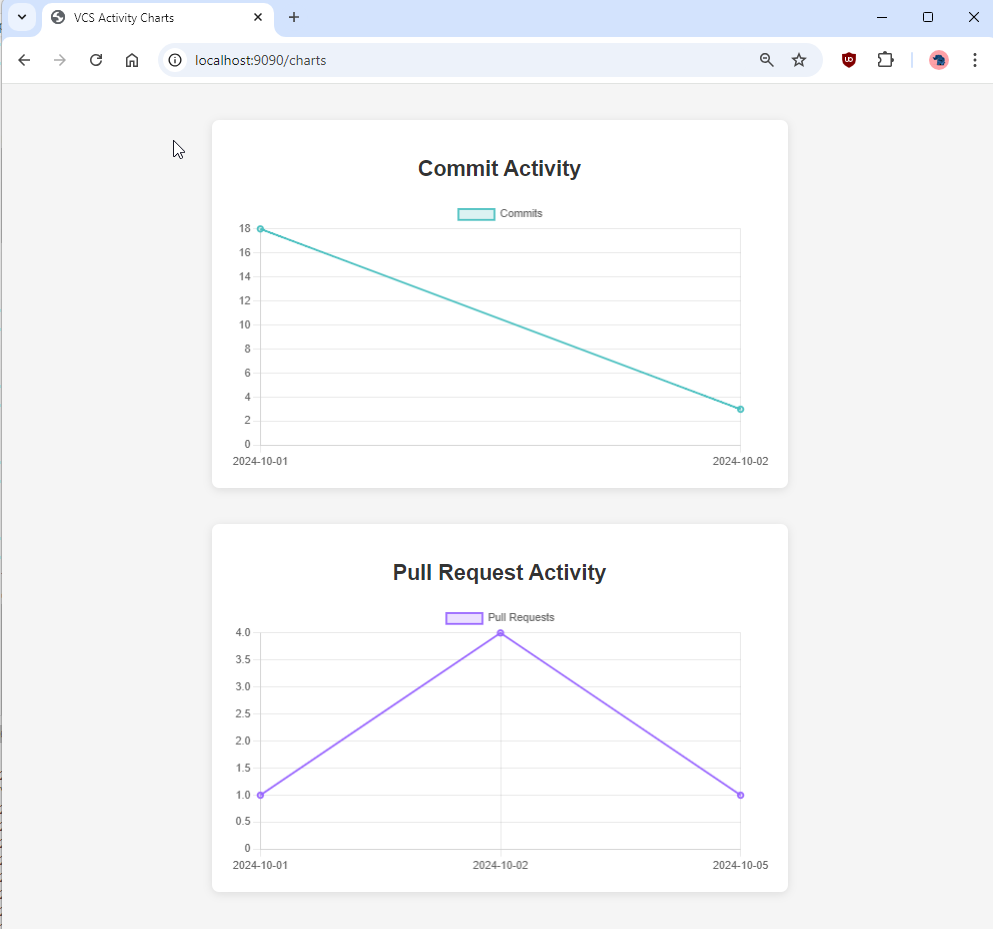Viewport: 993px width, 929px height.
Task: Bookmark this page with the star
Action: point(799,60)
